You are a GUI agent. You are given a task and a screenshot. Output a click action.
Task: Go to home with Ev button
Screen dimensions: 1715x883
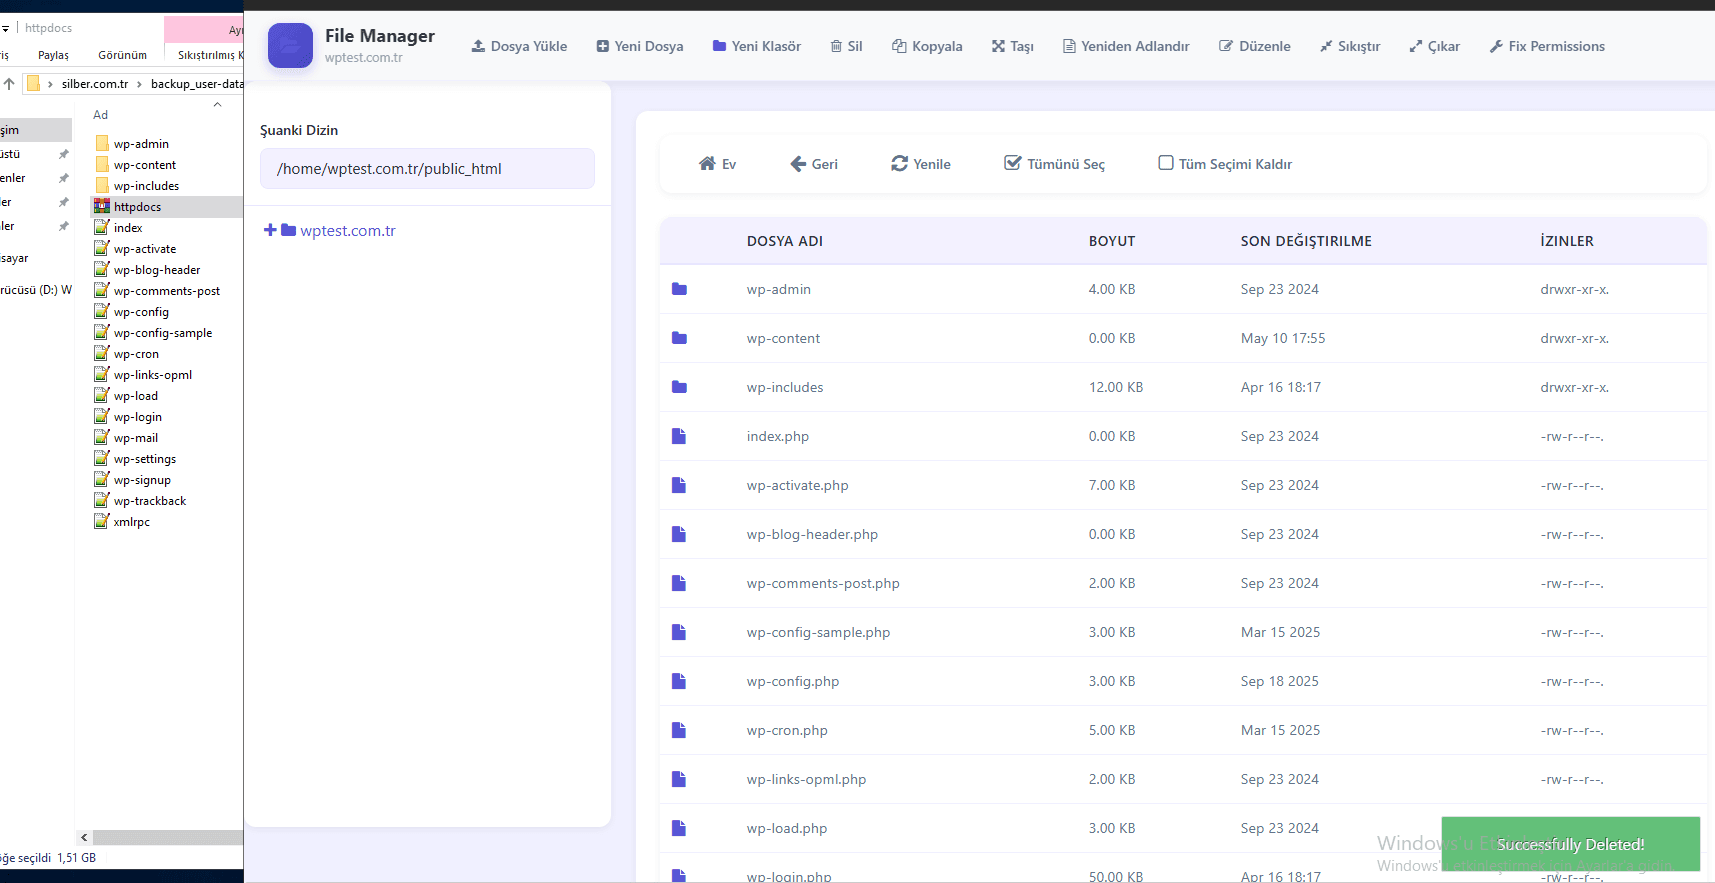pos(717,164)
